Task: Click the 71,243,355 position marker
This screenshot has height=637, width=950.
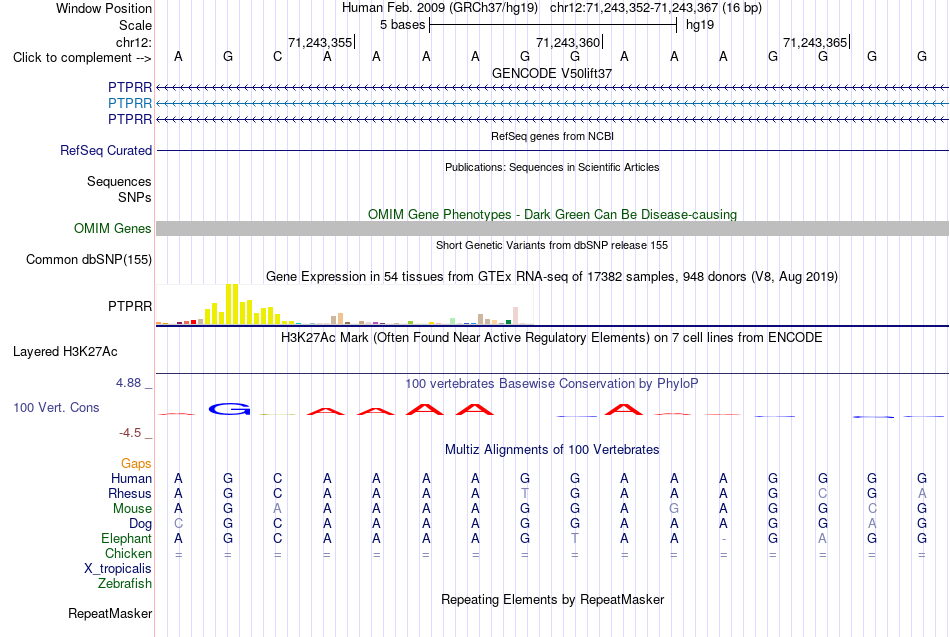Action: click(321, 42)
